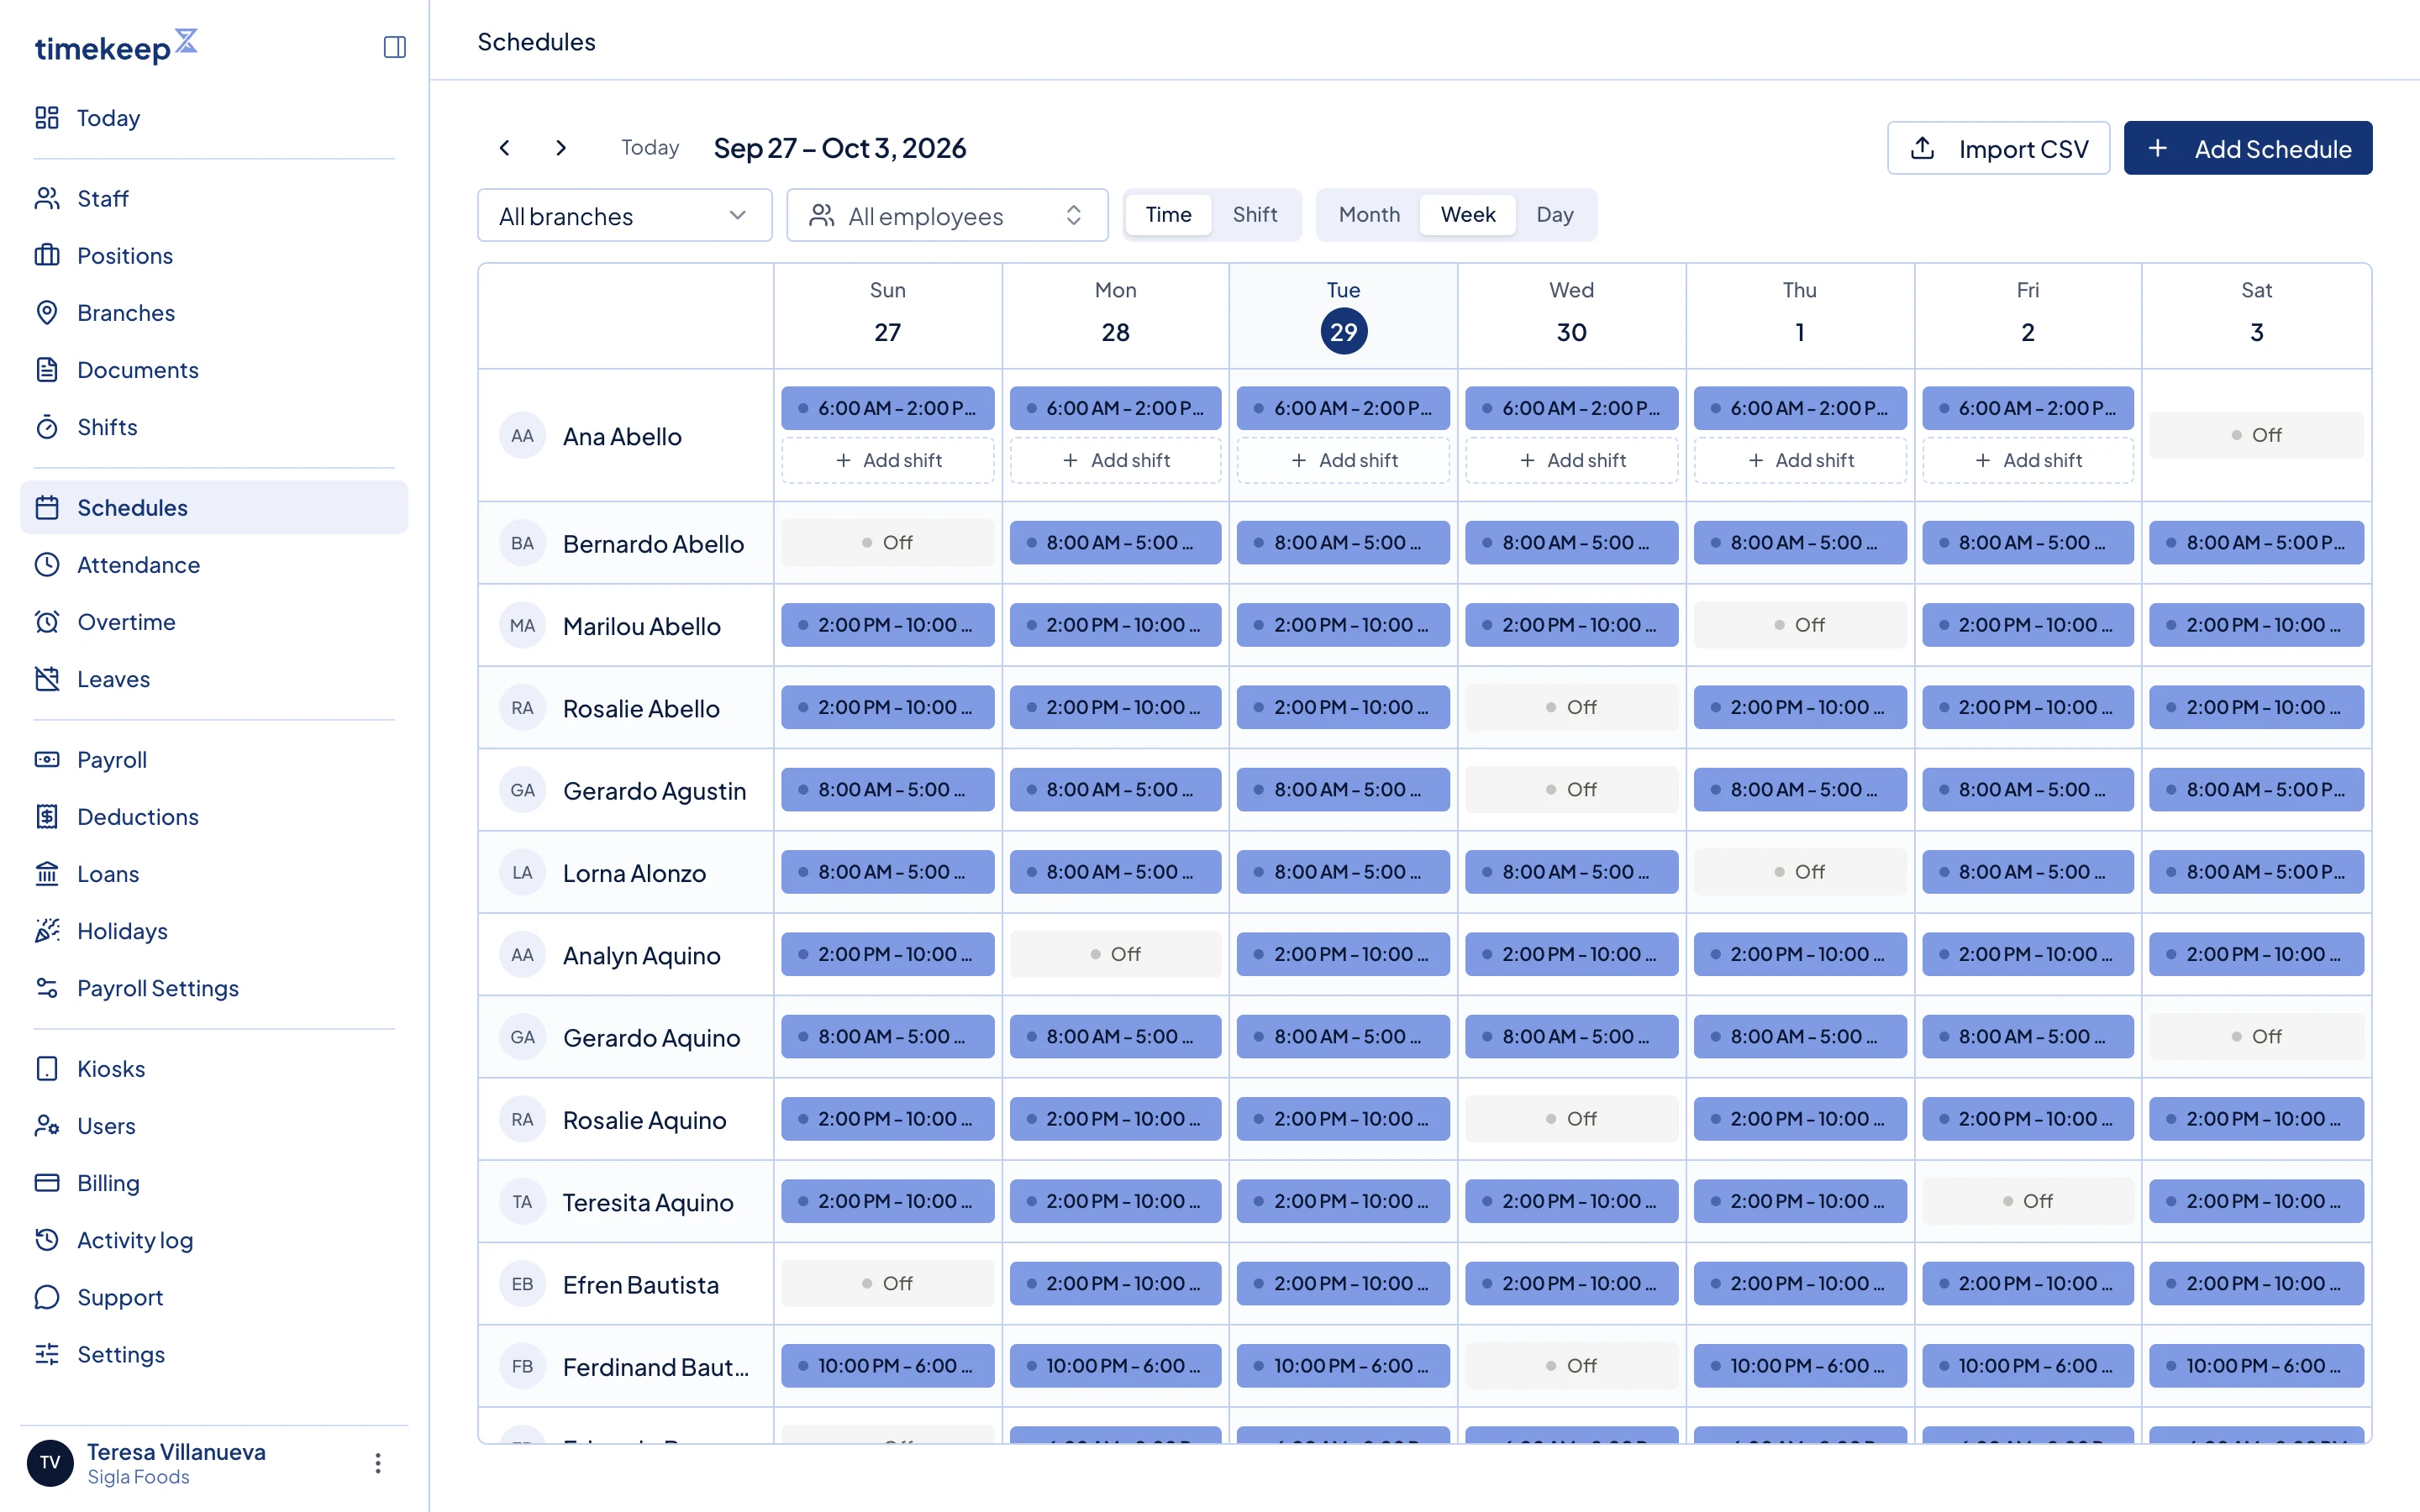Open Attendance clock icon
This screenshot has height=1512, width=2420.
(47, 565)
